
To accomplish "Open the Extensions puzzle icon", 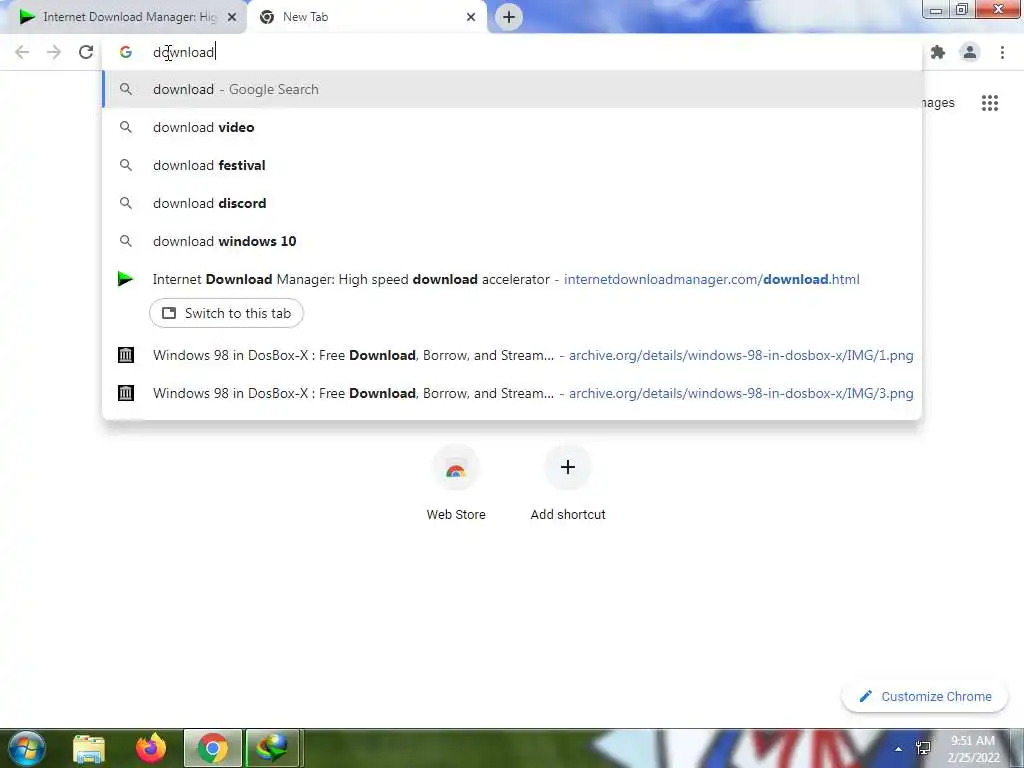I will point(938,52).
